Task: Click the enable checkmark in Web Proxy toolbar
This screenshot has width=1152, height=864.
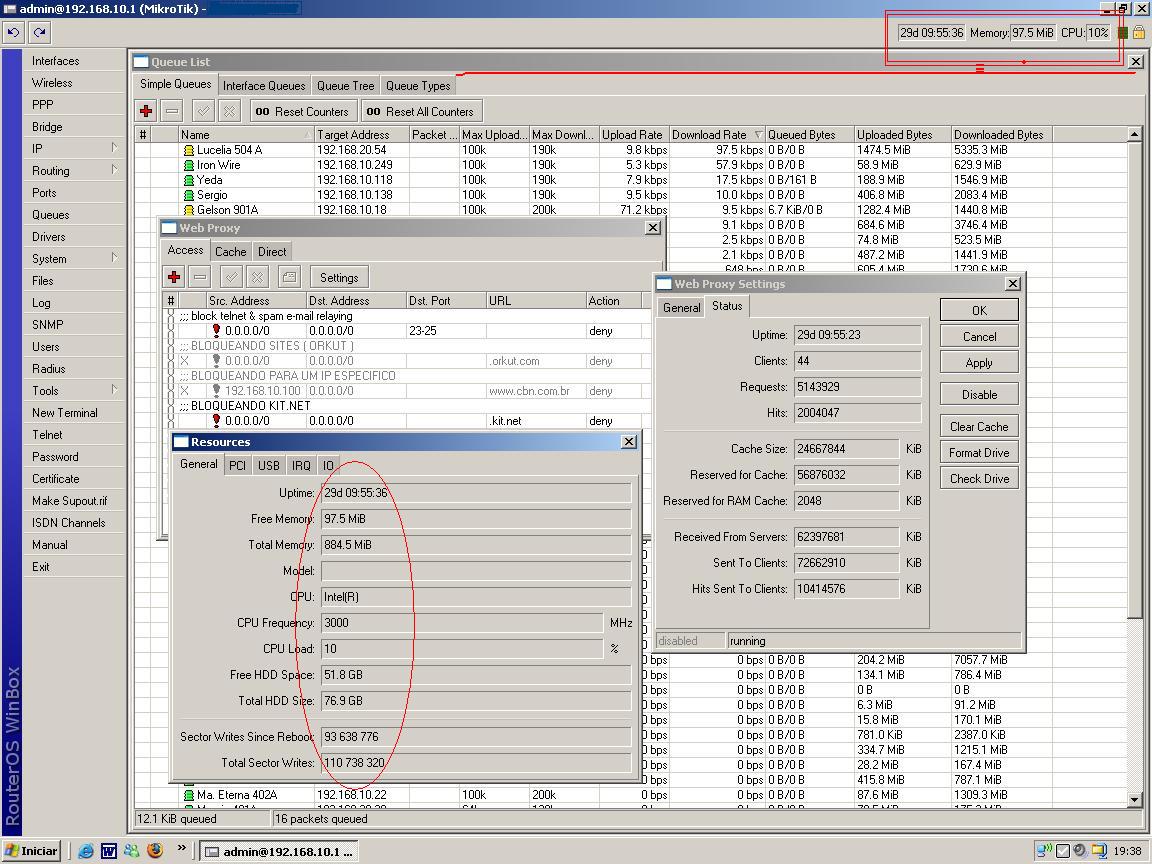Action: [231, 277]
